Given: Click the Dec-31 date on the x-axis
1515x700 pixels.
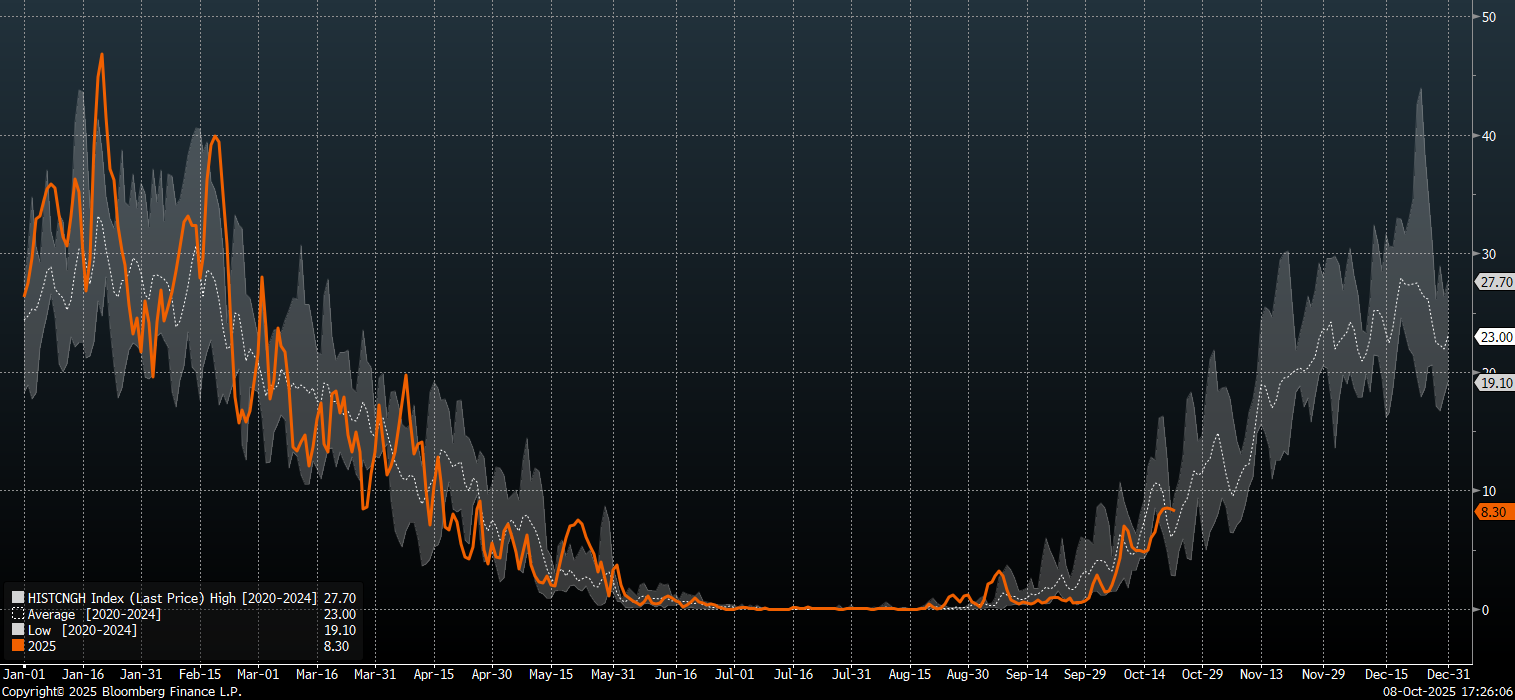Looking at the screenshot, I should 1446,675.
